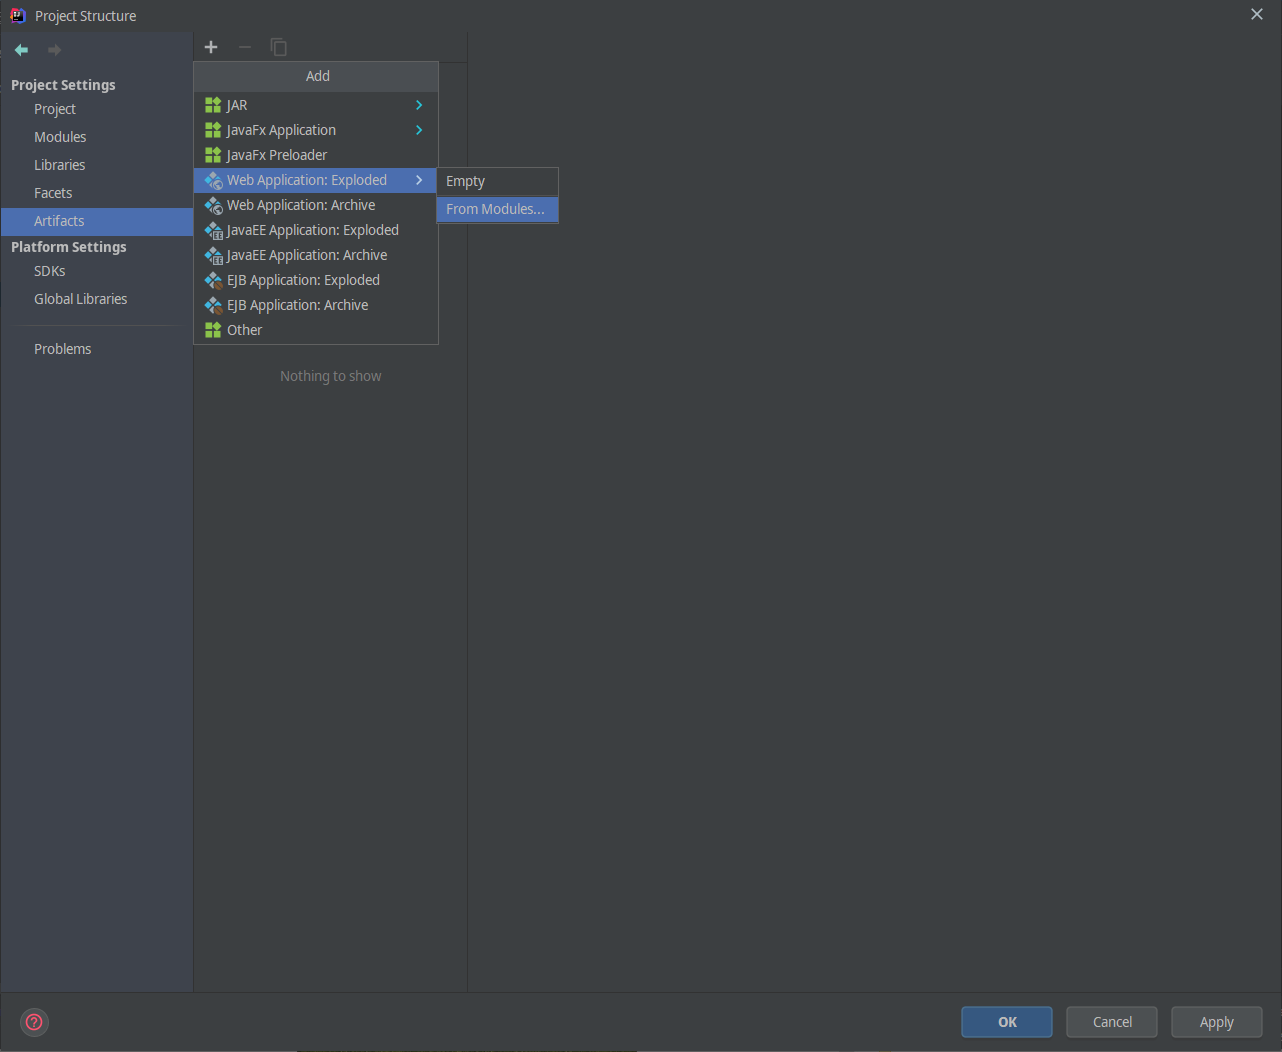This screenshot has width=1282, height=1052.
Task: Click the JavaFx Application icon
Action: 213,130
